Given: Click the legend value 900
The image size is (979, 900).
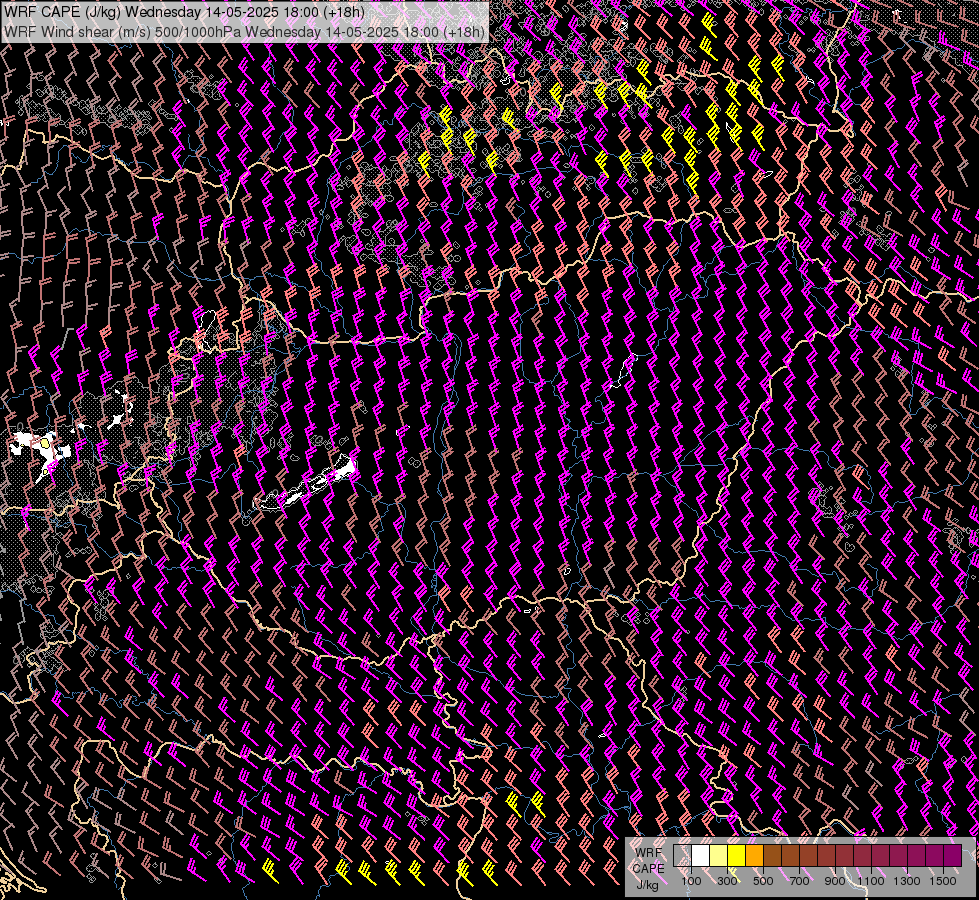Looking at the screenshot, I should [x=835, y=881].
